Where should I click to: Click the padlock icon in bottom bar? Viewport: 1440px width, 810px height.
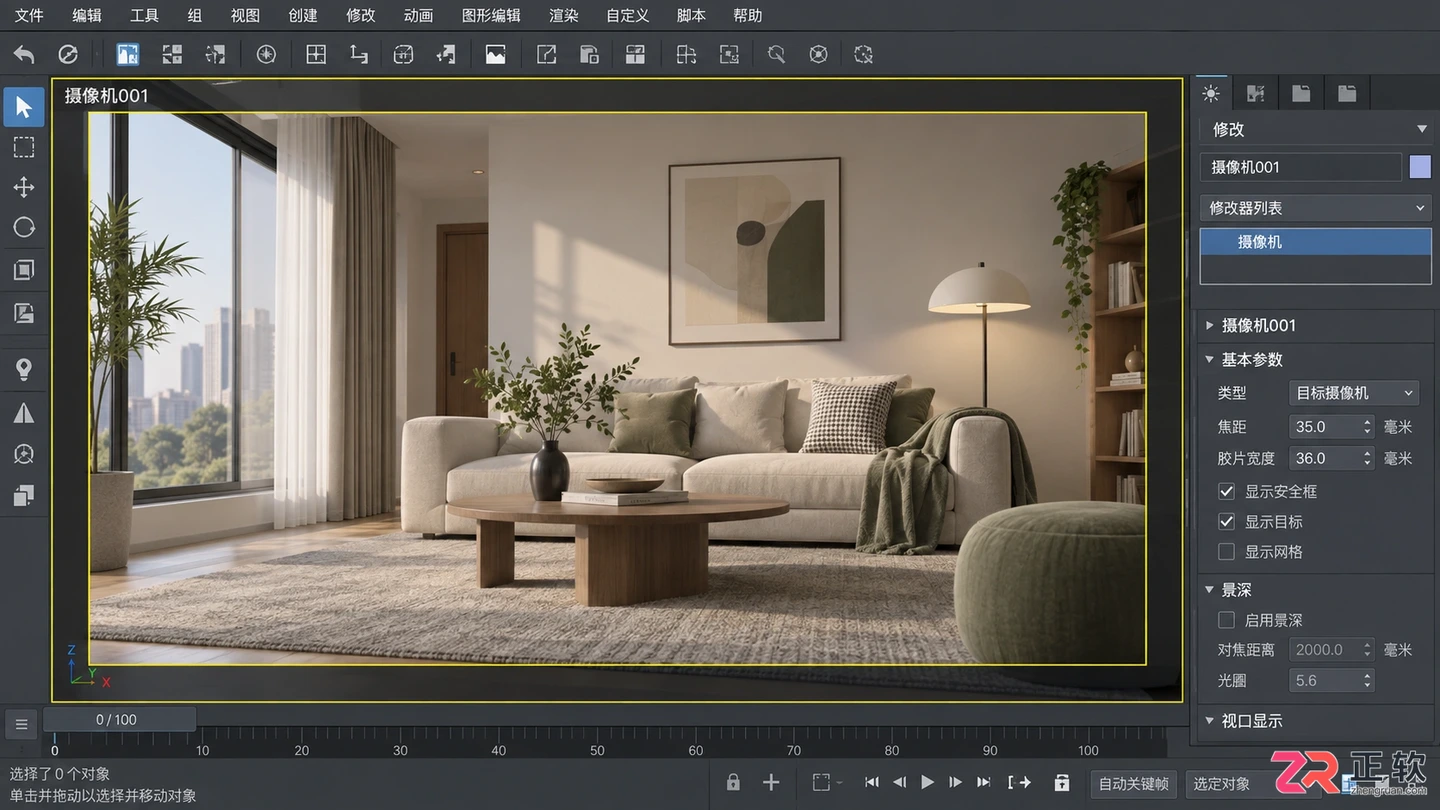(x=733, y=783)
